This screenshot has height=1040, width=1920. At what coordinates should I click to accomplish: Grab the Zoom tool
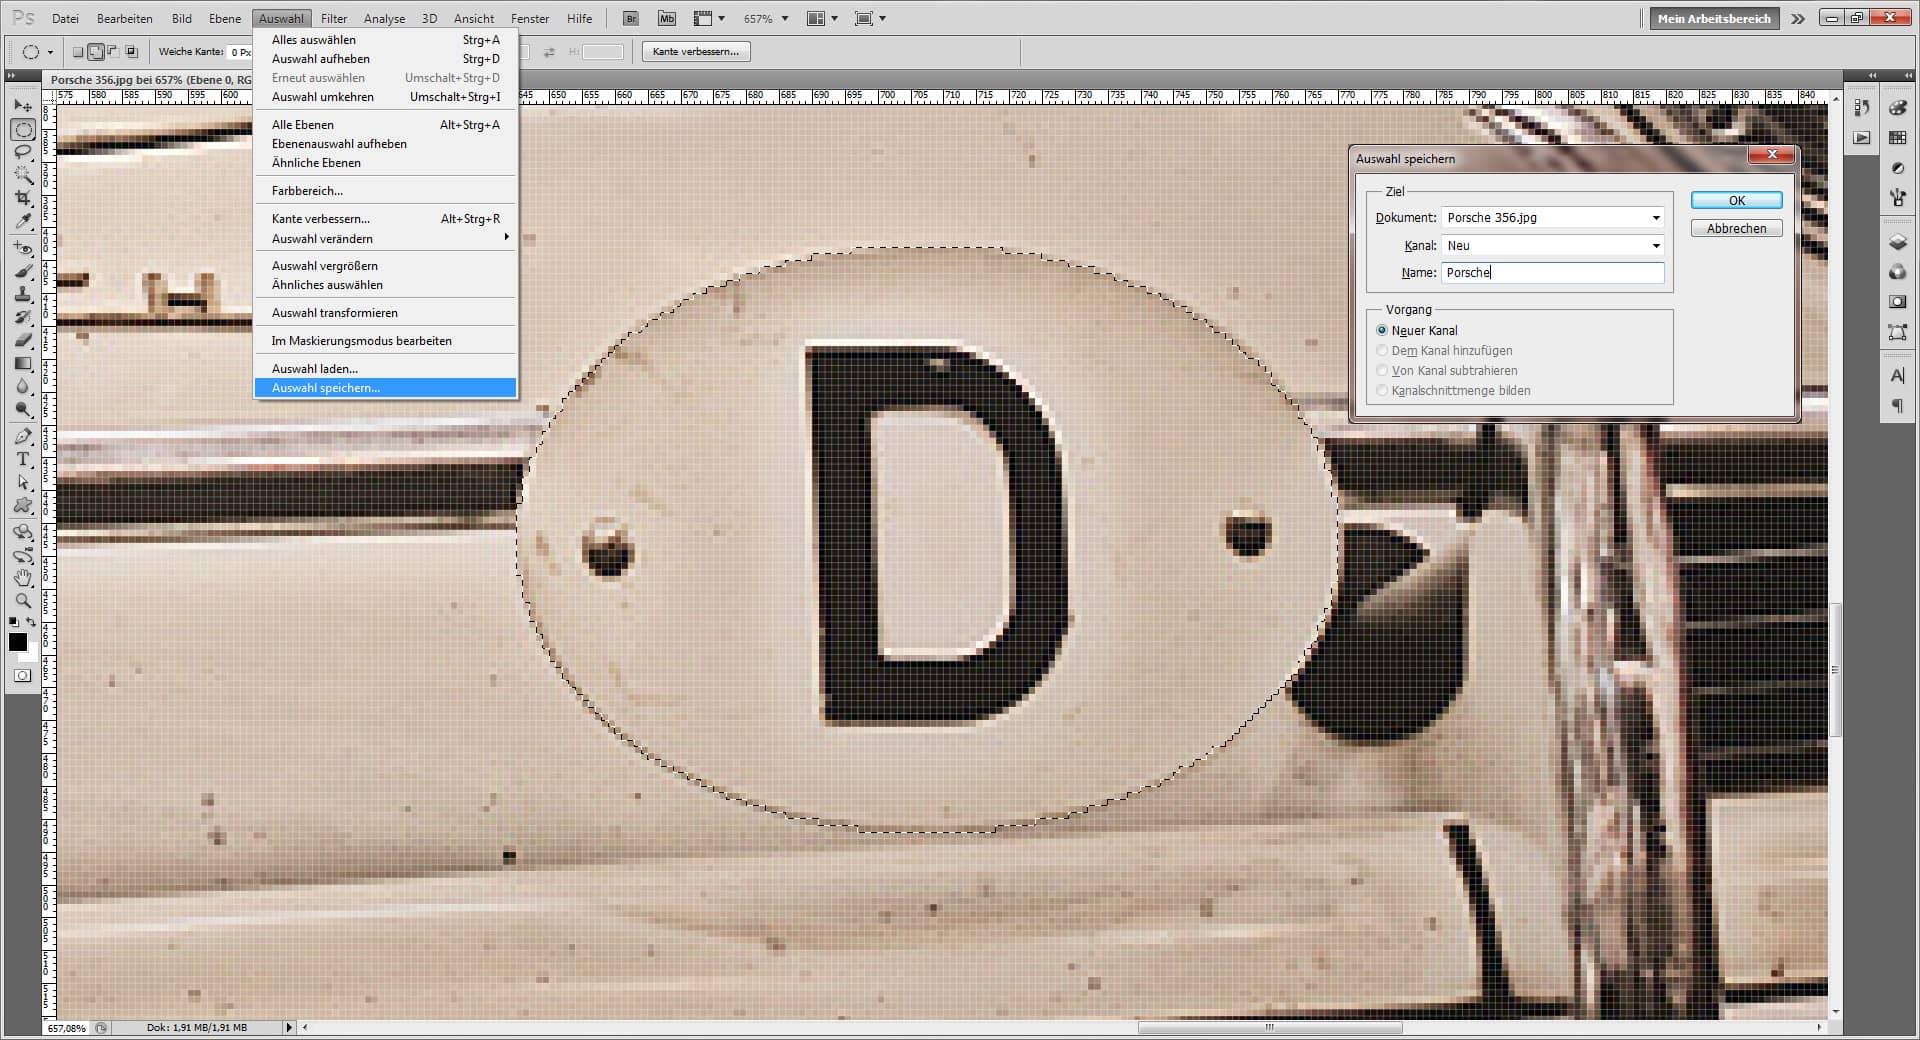(22, 600)
